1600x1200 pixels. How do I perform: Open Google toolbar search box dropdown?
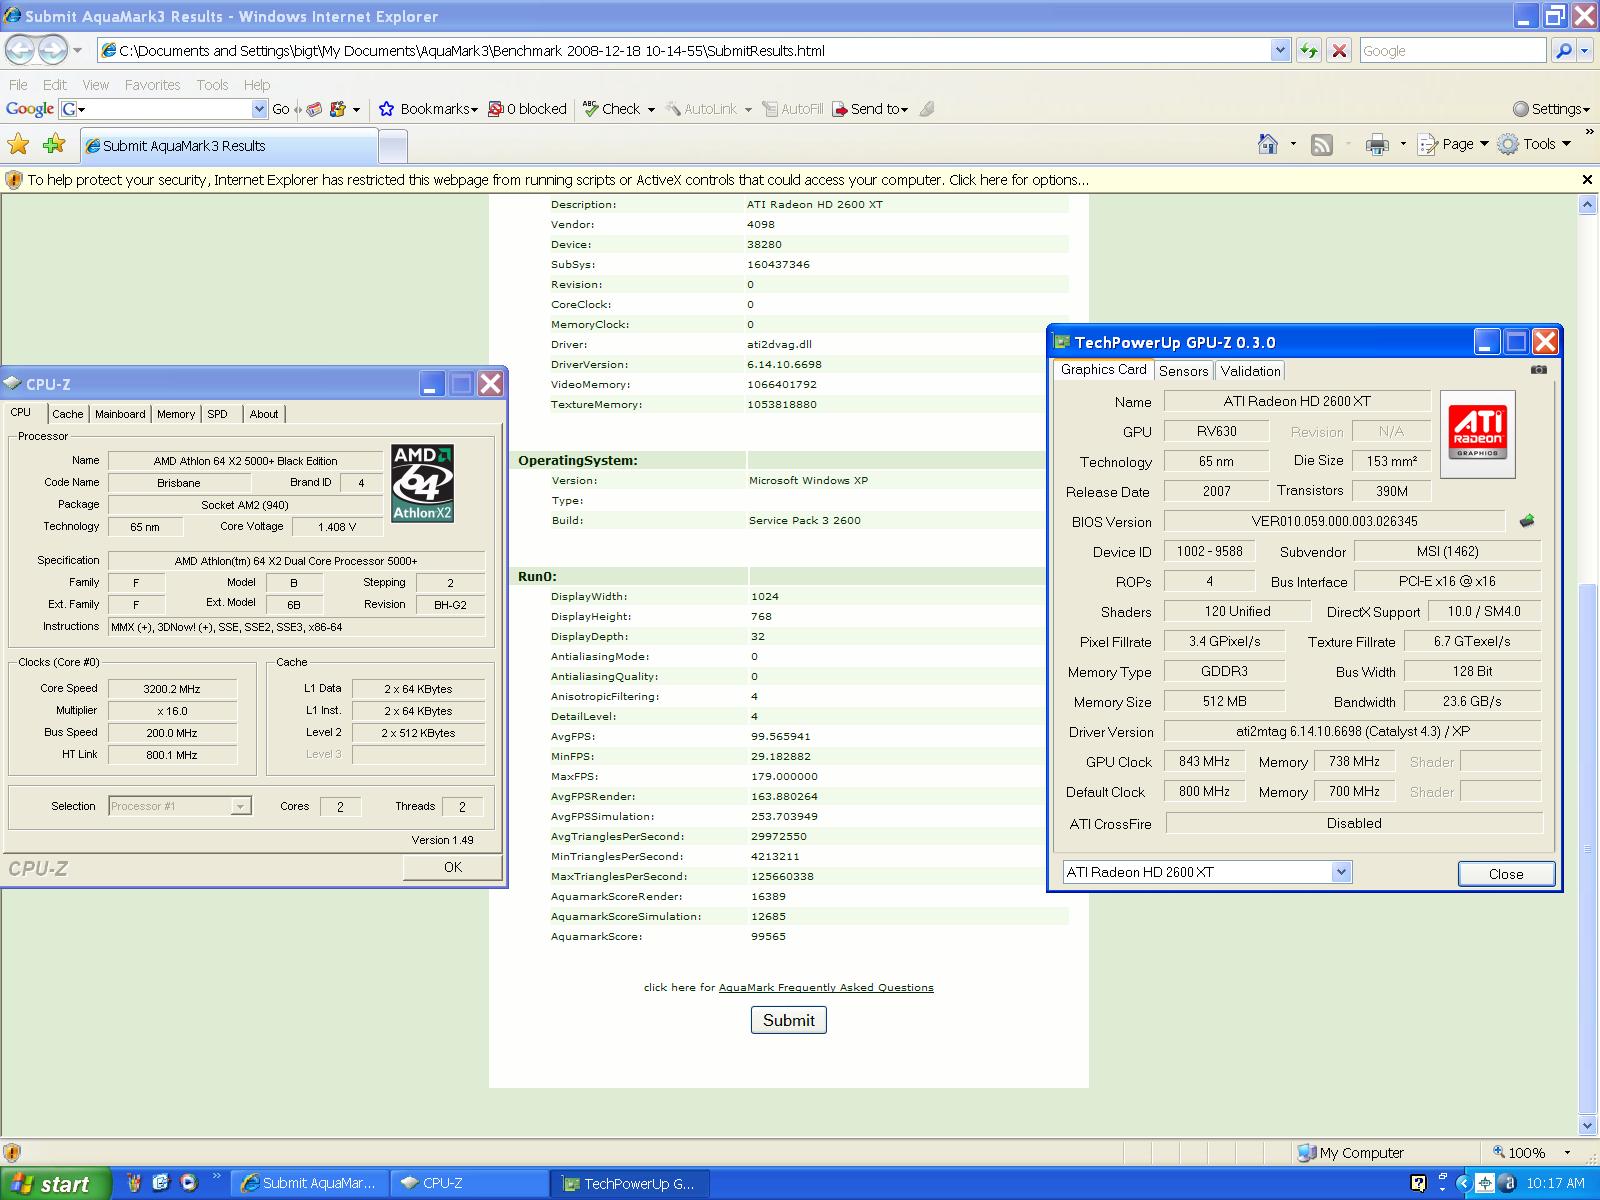click(259, 109)
